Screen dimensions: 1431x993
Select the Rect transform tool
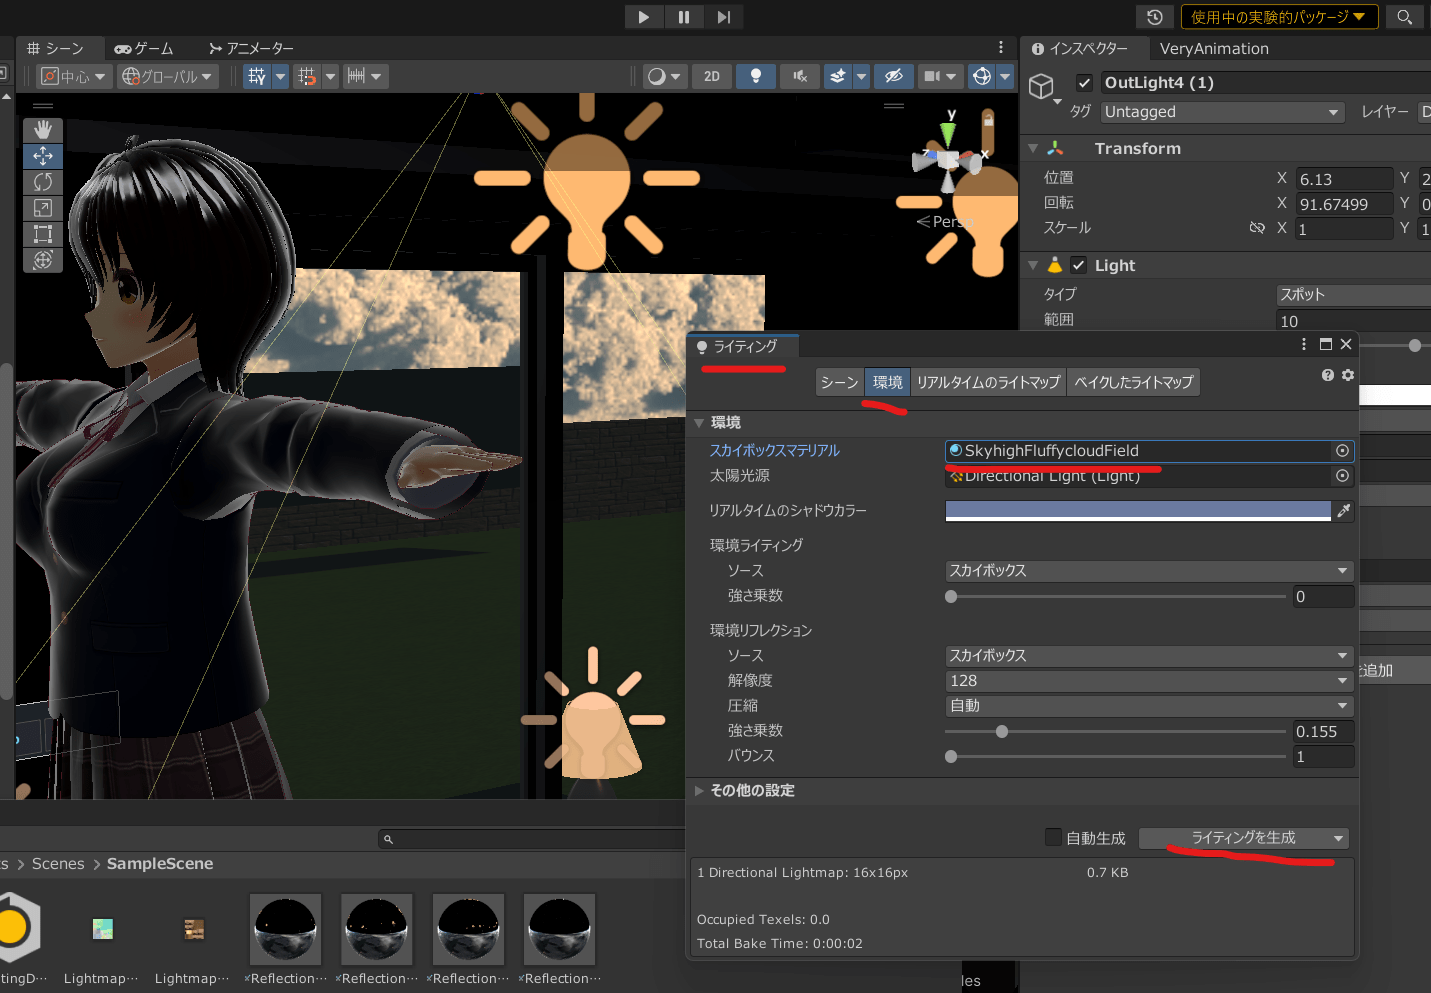coord(43,234)
